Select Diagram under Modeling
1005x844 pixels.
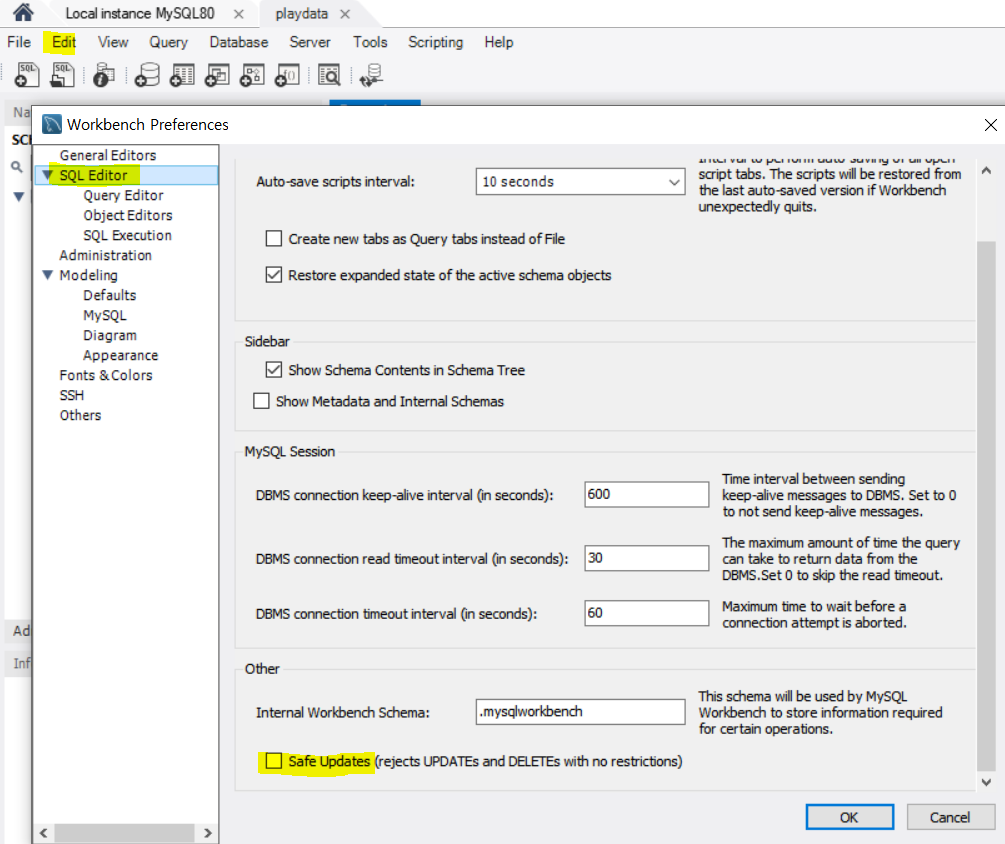pyautogui.click(x=110, y=335)
